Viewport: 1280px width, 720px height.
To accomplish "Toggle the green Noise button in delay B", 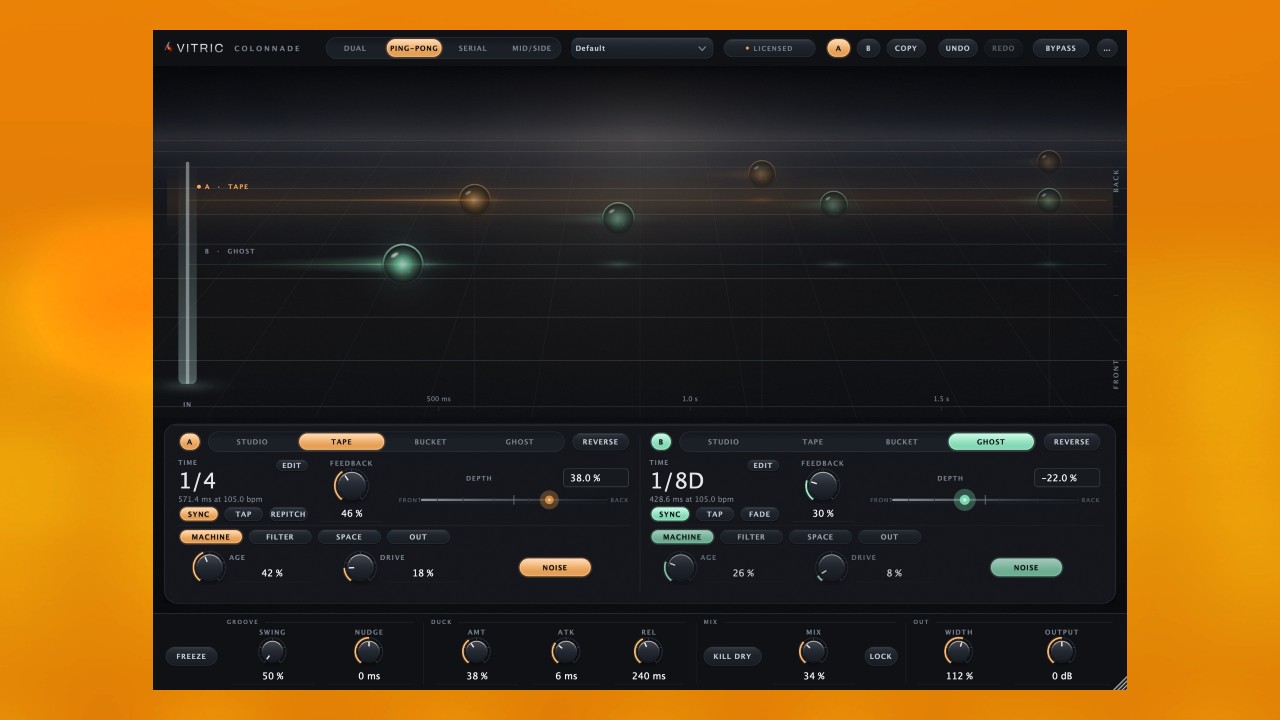I will click(1026, 568).
